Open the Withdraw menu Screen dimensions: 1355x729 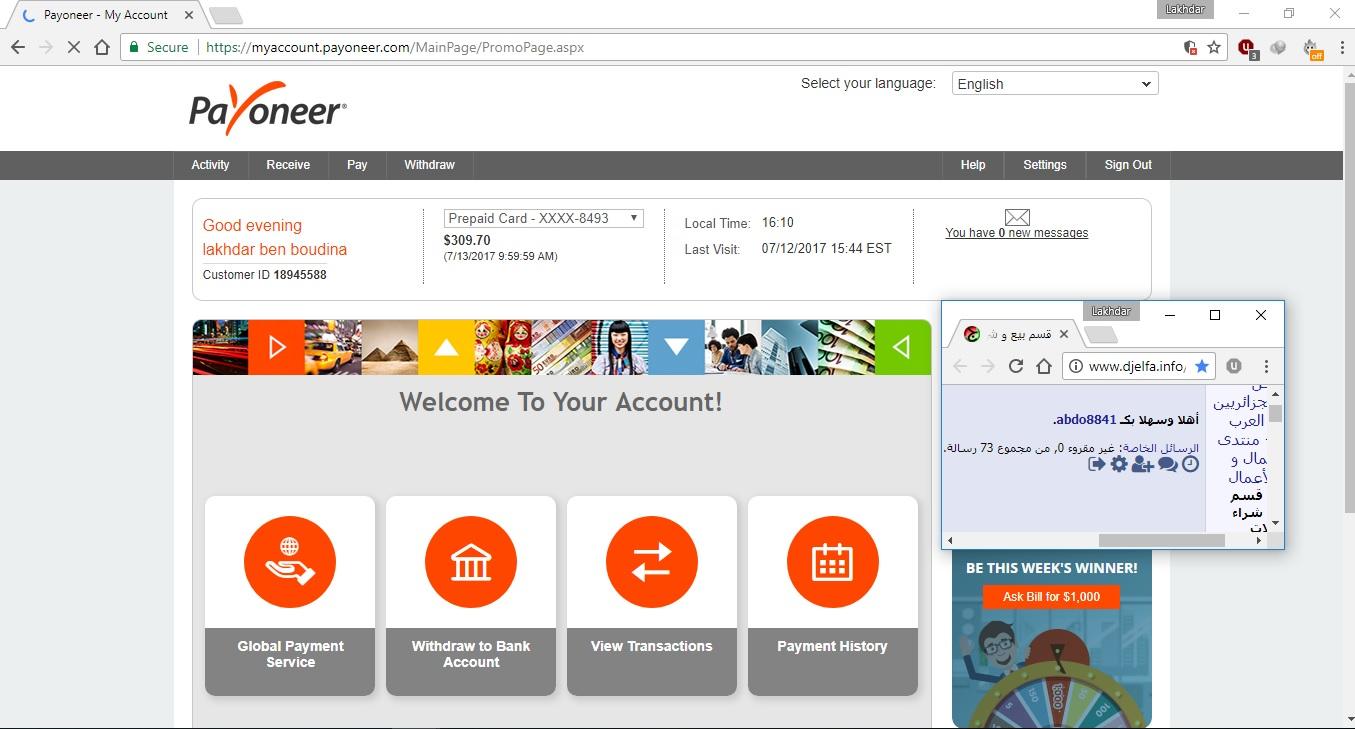429,165
